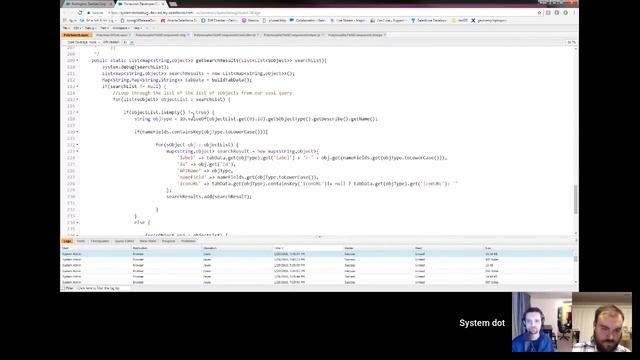This screenshot has width=640, height=360.
Task: Open the Help menu
Action: pos(138,28)
